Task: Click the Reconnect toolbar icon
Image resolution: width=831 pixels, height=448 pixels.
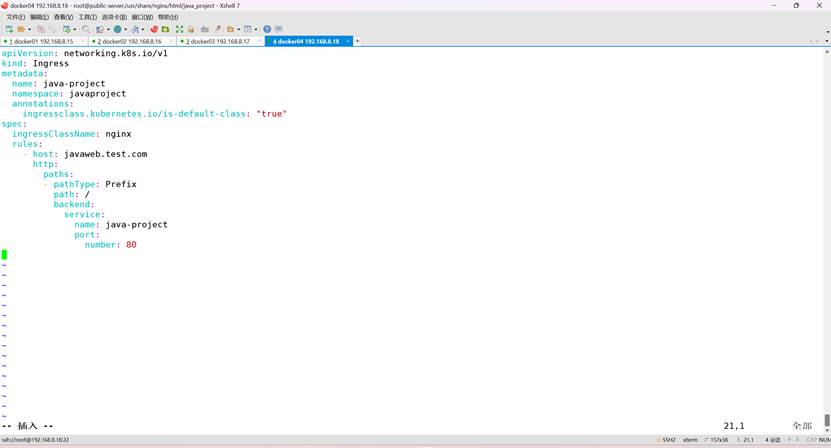Action: click(52, 29)
